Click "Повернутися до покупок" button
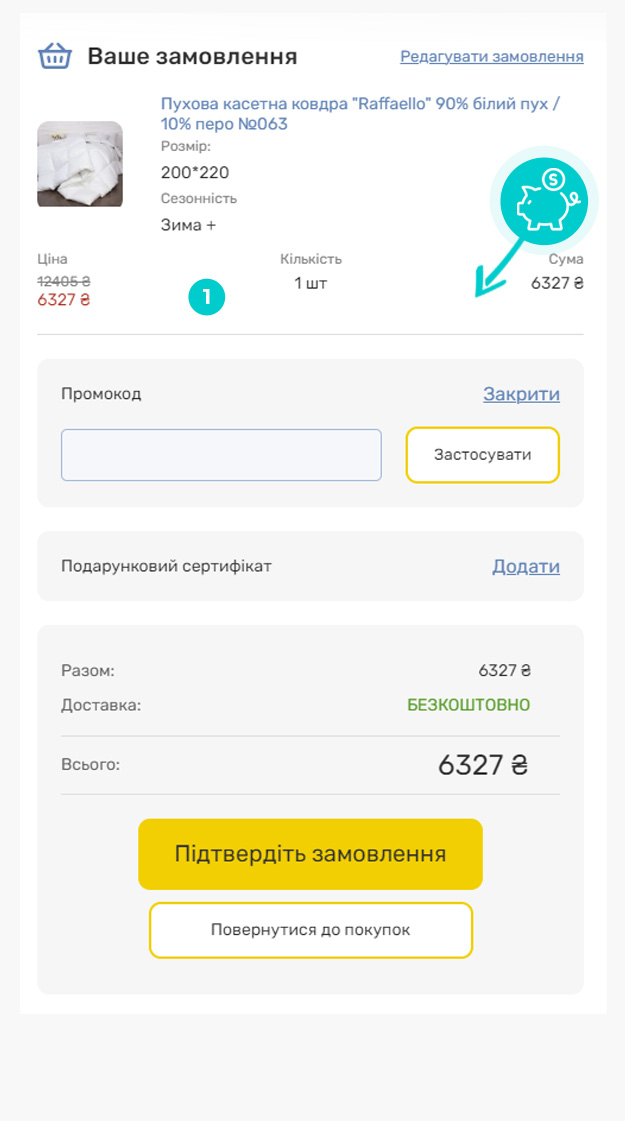The height and width of the screenshot is (1121, 625). pyautogui.click(x=310, y=930)
